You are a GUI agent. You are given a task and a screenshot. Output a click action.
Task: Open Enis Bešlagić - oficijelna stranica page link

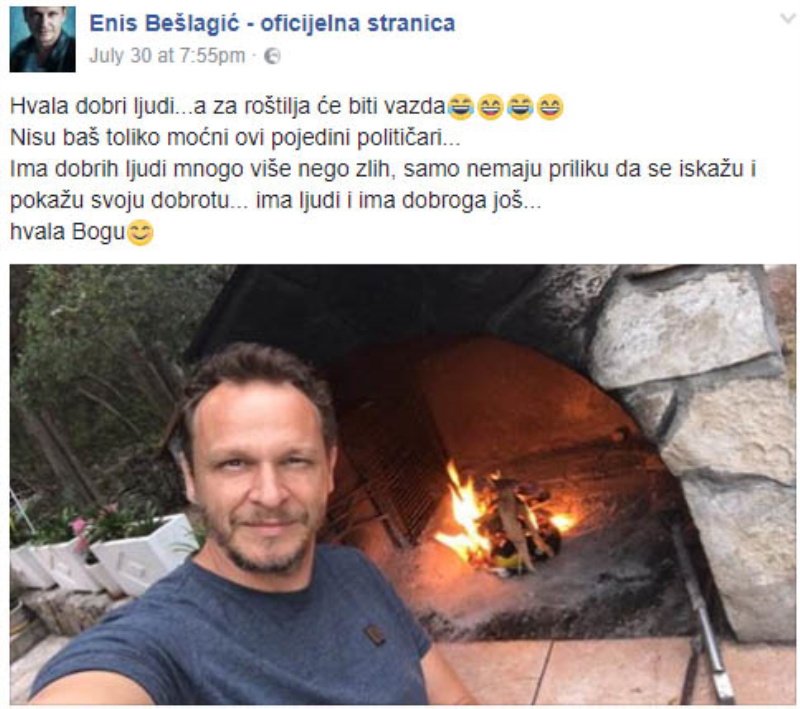[272, 23]
